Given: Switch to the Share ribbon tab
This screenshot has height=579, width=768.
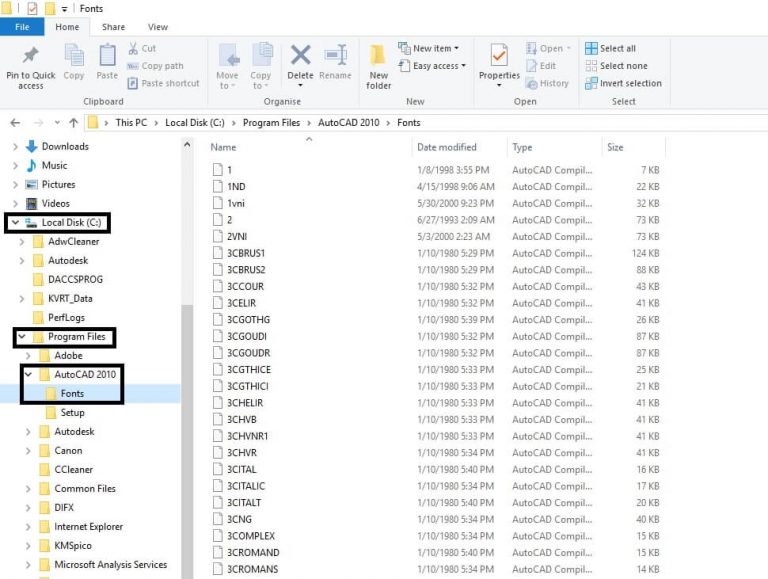Looking at the screenshot, I should [113, 27].
